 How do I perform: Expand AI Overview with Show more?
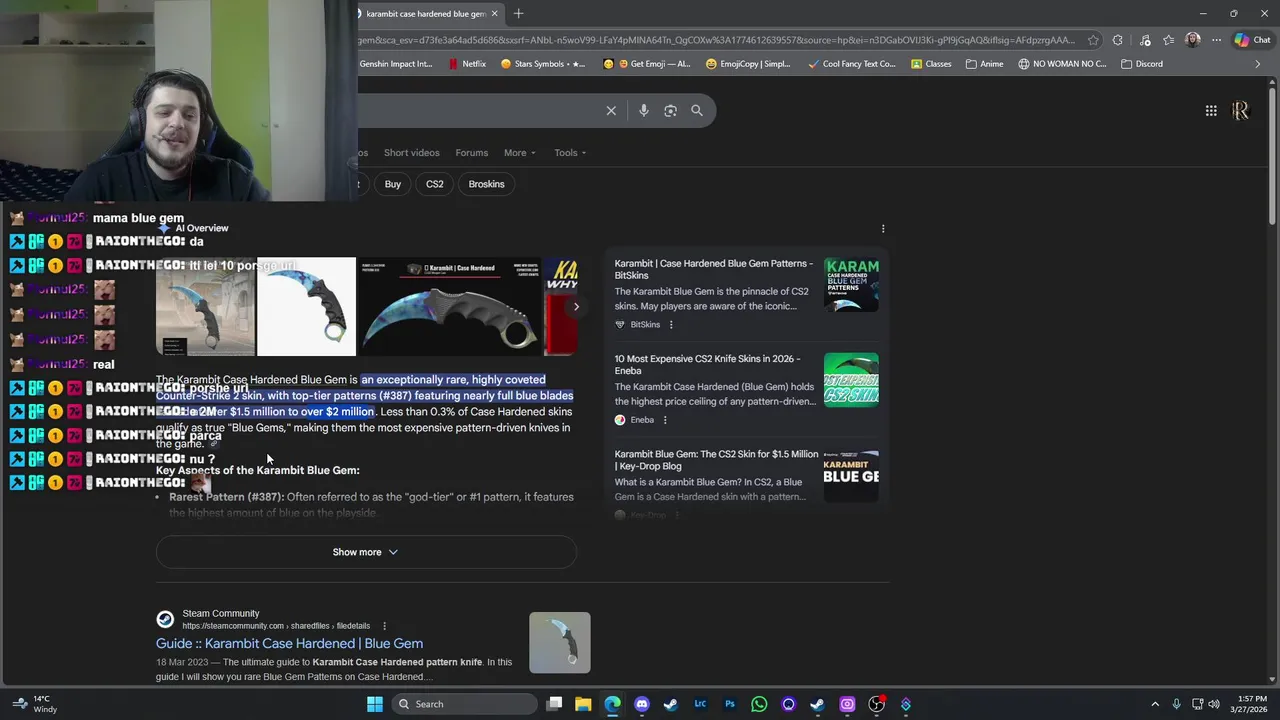click(x=366, y=552)
